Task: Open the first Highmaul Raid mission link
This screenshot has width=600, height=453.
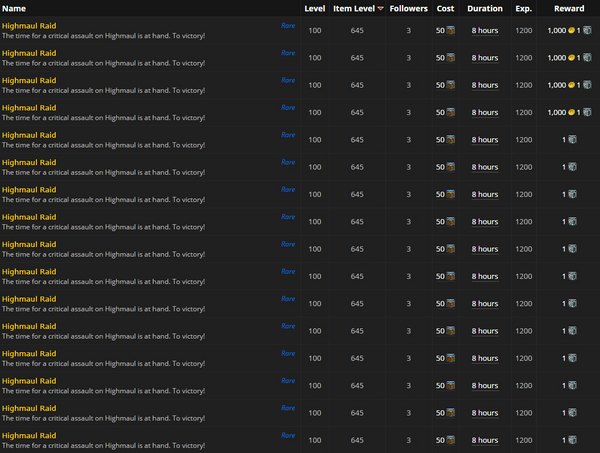Action: pyautogui.click(x=29, y=25)
